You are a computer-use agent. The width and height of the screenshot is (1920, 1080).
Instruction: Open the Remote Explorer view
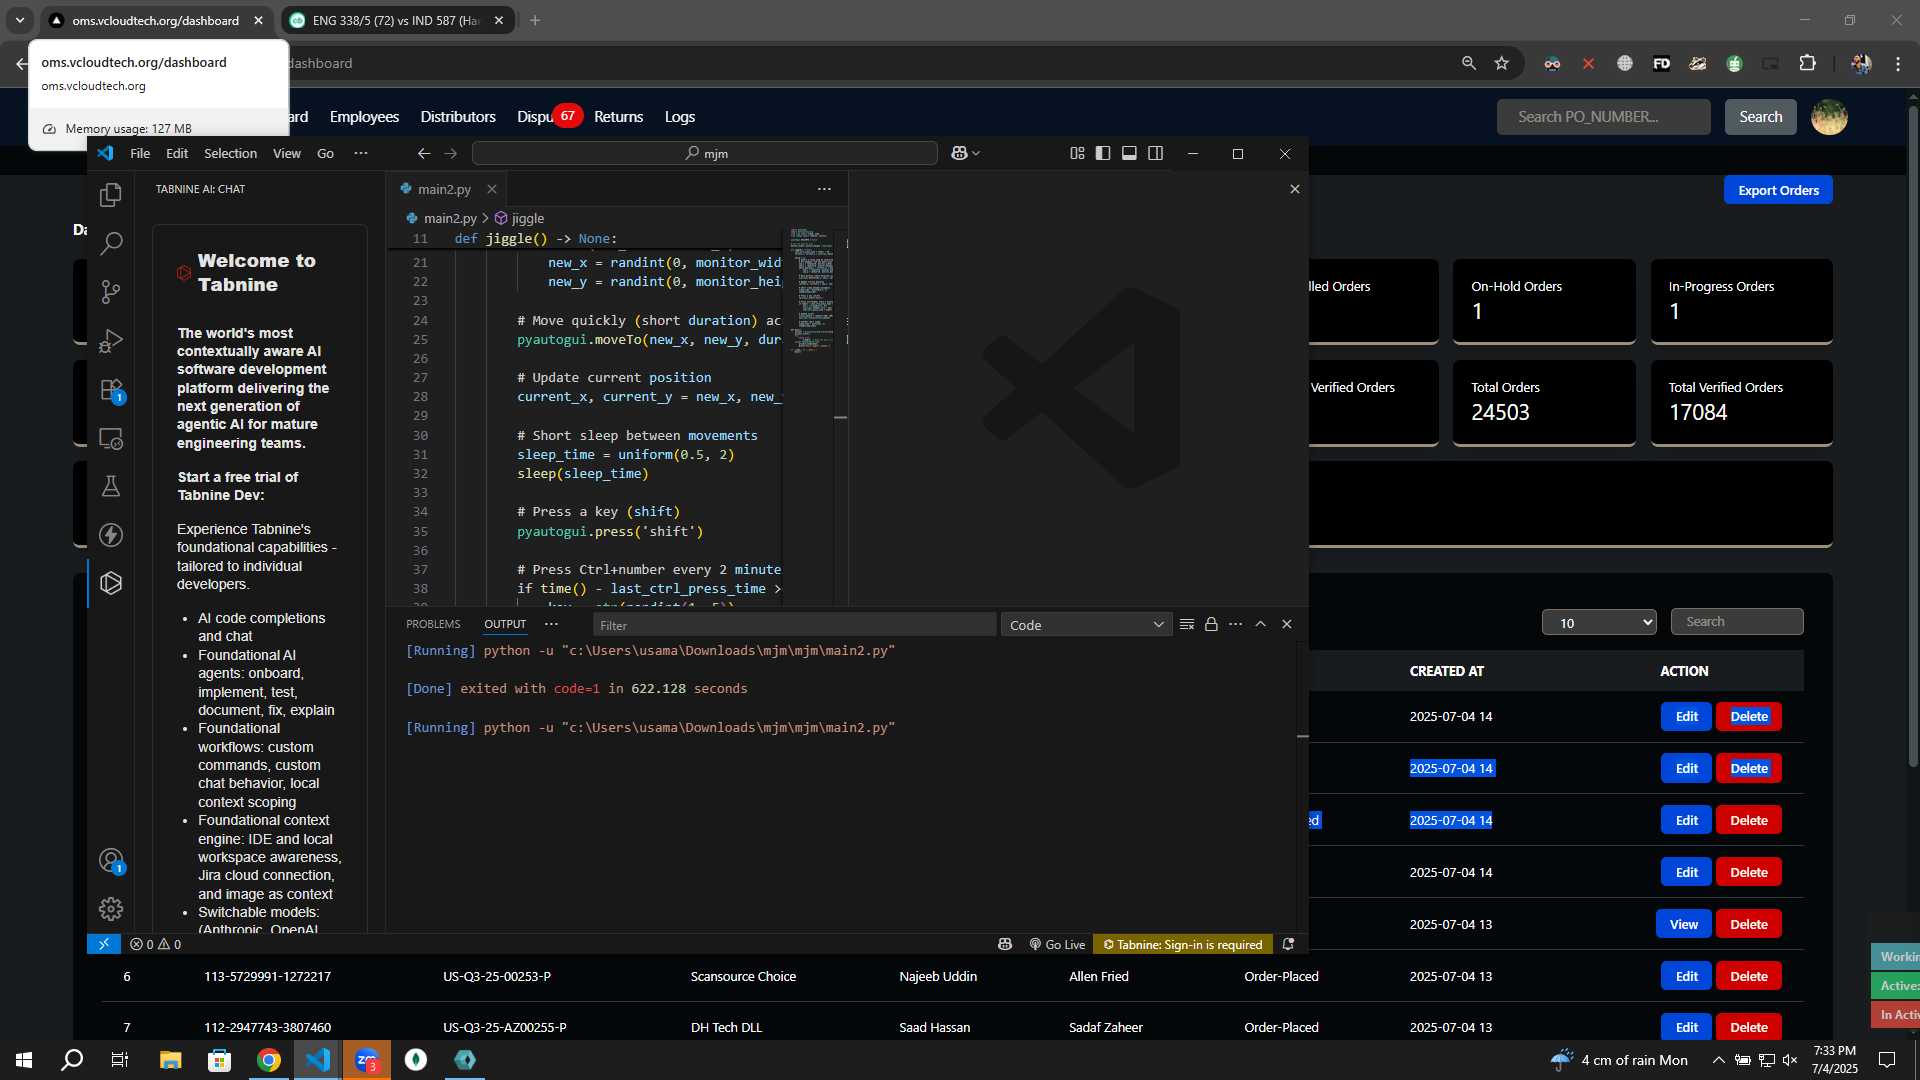(111, 438)
